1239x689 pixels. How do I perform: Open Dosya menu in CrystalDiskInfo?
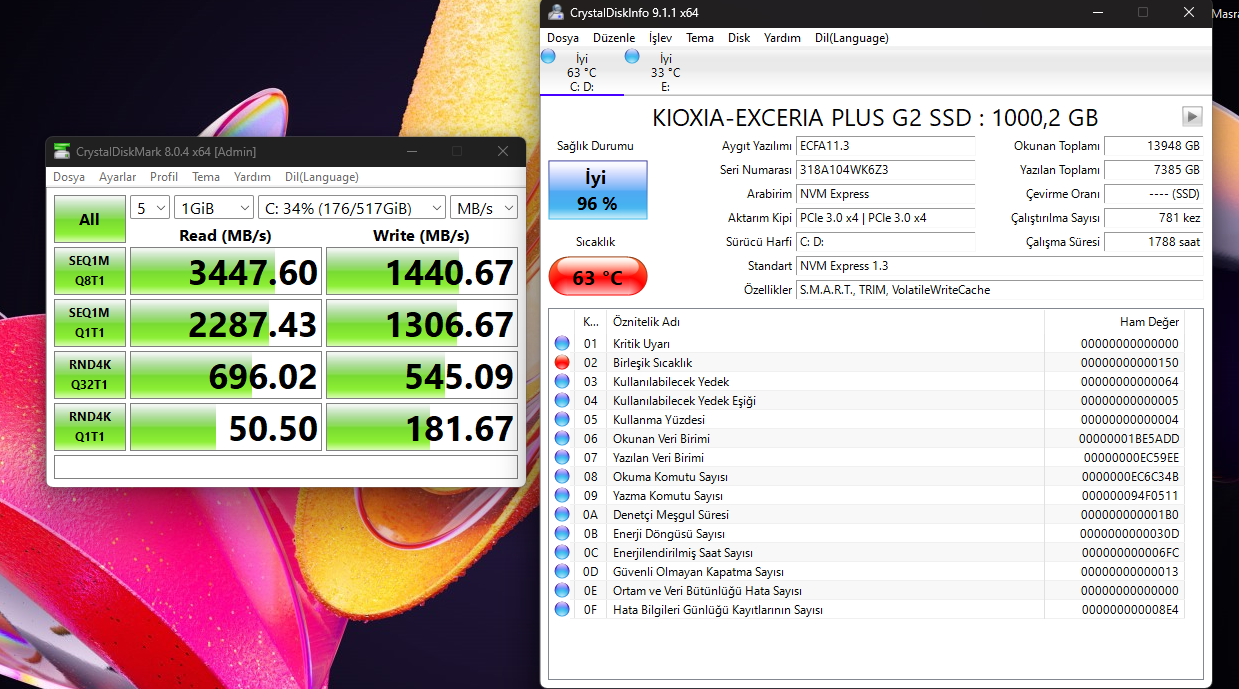[563, 38]
